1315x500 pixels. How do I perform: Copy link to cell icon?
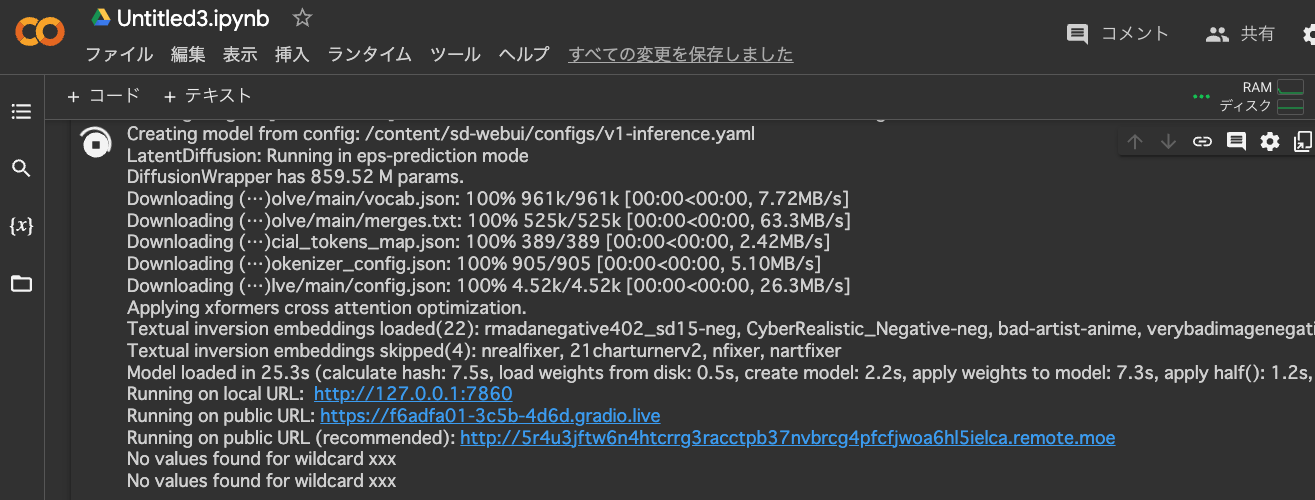pyautogui.click(x=1202, y=142)
